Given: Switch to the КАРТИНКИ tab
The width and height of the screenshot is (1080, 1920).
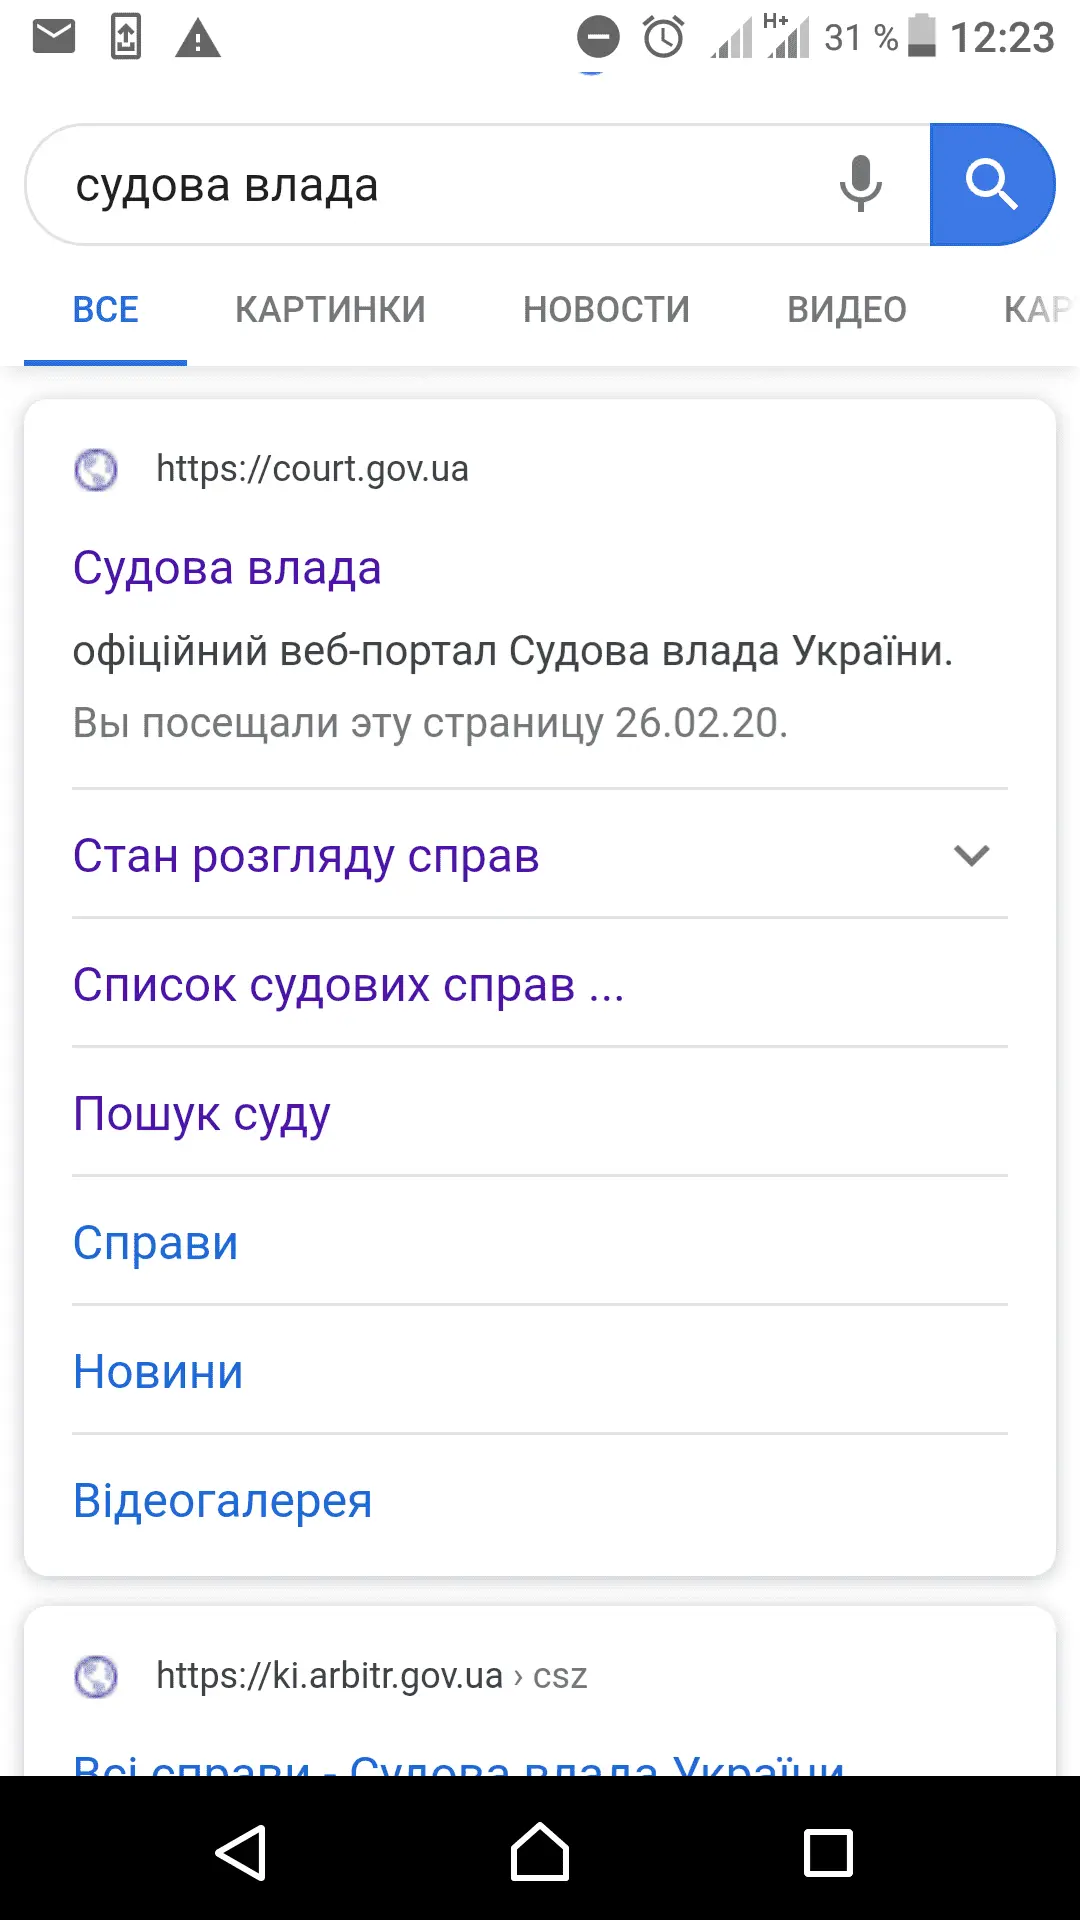Looking at the screenshot, I should (x=330, y=310).
